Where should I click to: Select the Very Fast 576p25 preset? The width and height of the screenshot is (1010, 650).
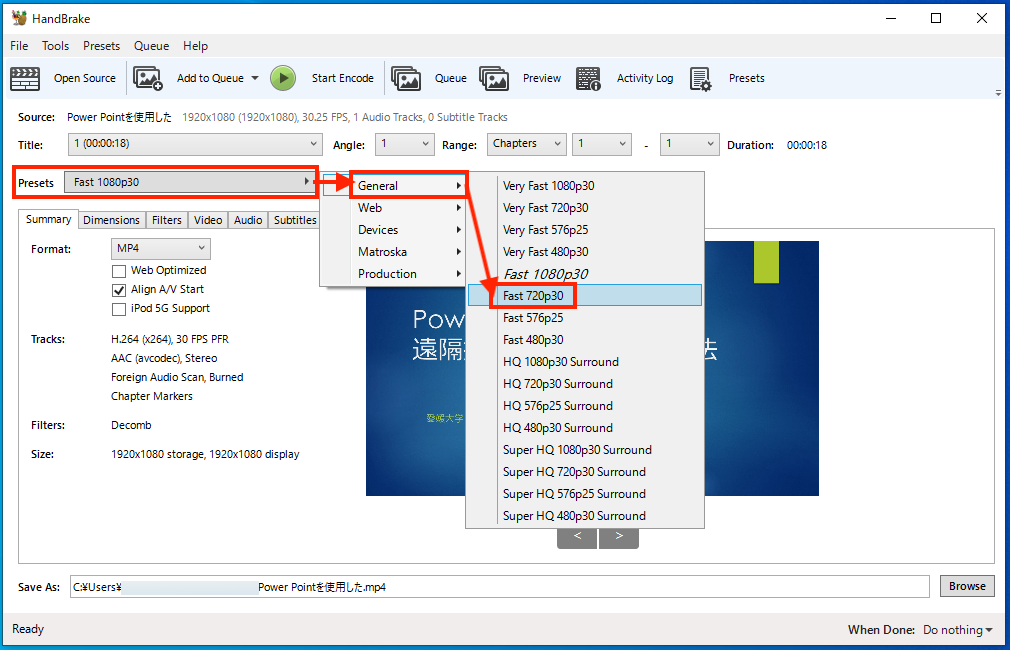coord(585,229)
